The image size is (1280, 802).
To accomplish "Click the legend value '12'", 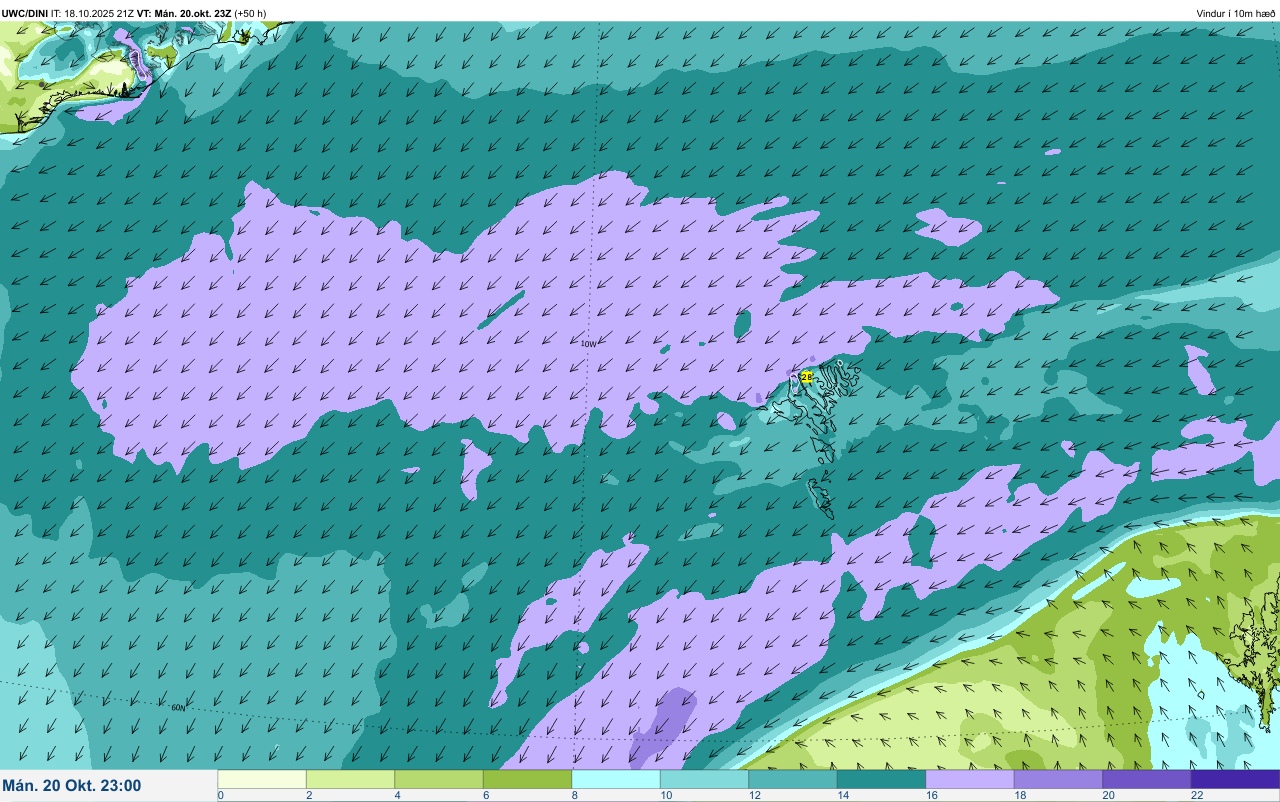I will coord(753,795).
